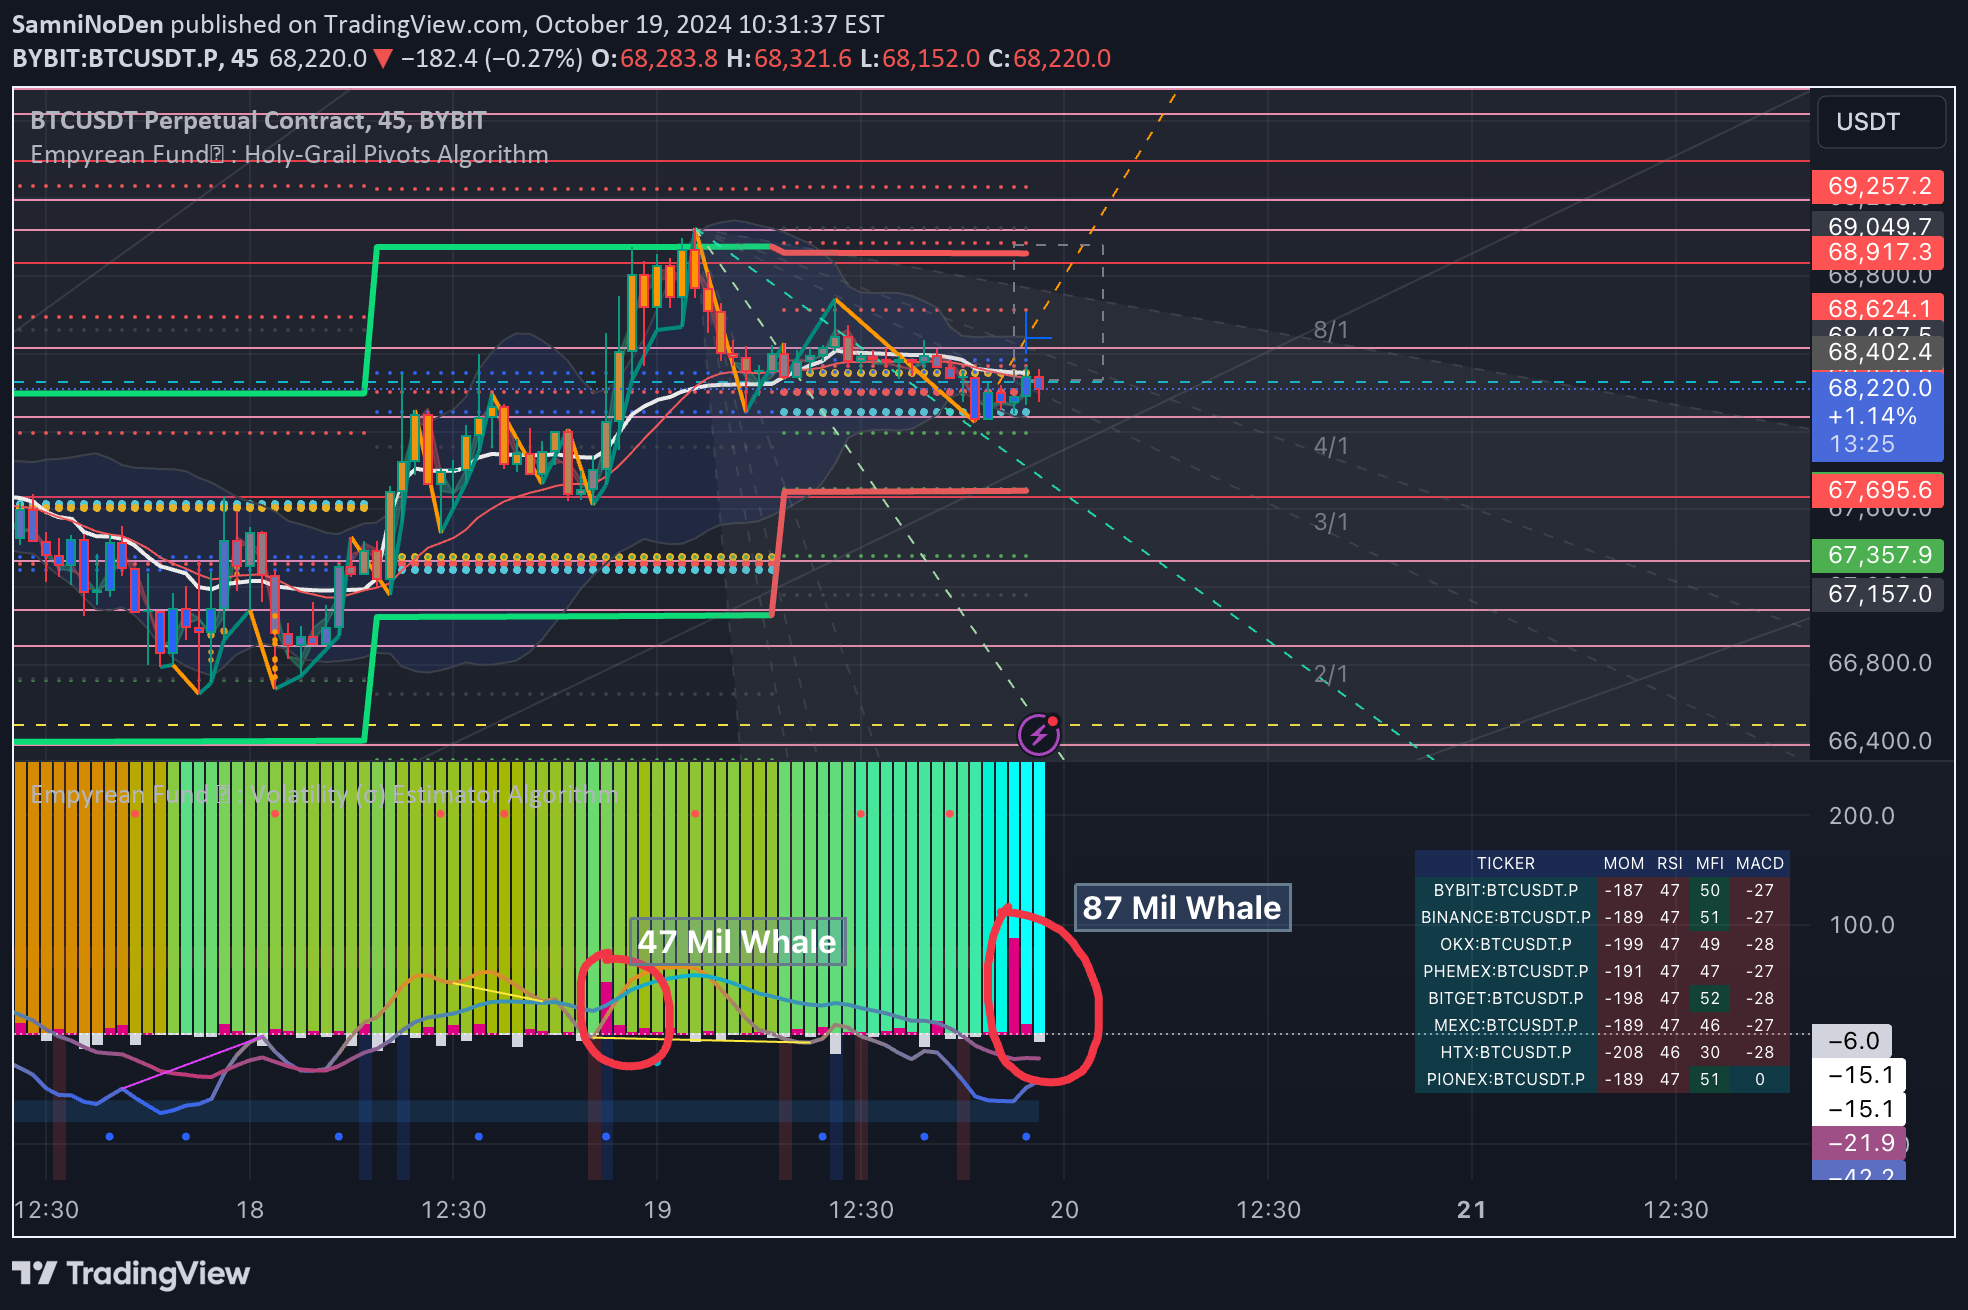1968x1310 pixels.
Task: Open the USDT currency selector
Action: (x=1881, y=122)
